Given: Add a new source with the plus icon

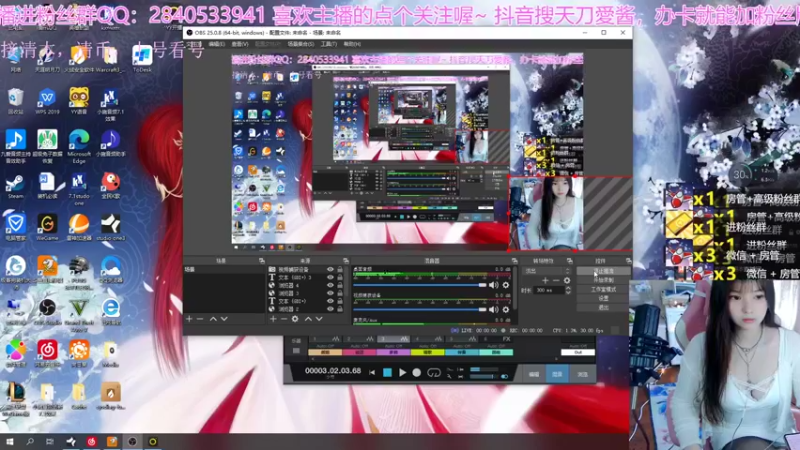Looking at the screenshot, I should pyautogui.click(x=273, y=319).
